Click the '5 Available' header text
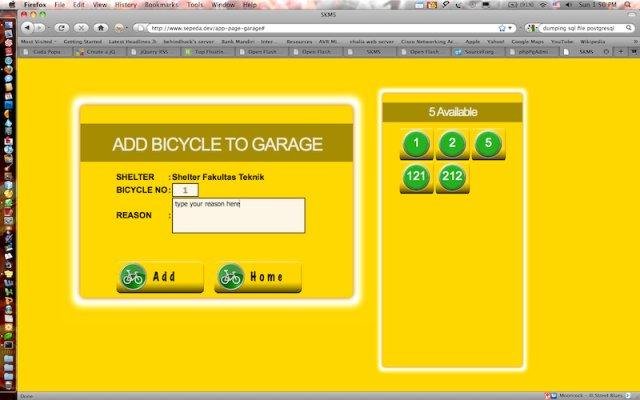640x400 pixels. point(453,112)
